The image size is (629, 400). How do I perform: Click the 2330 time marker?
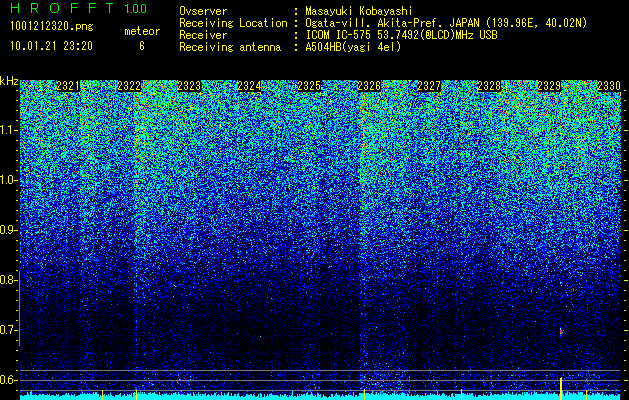pos(609,86)
